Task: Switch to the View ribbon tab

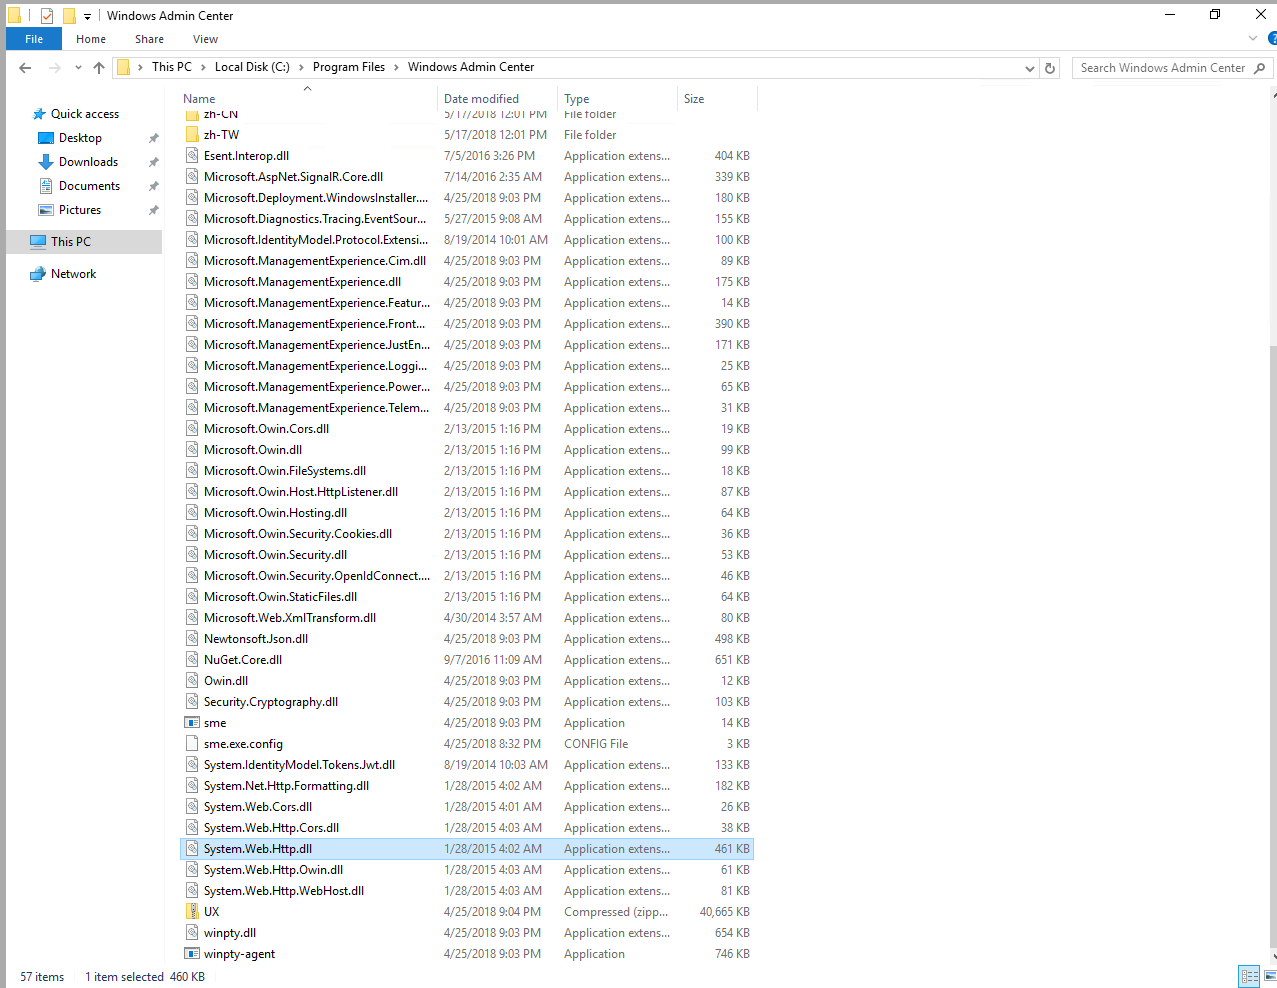Action: [206, 39]
